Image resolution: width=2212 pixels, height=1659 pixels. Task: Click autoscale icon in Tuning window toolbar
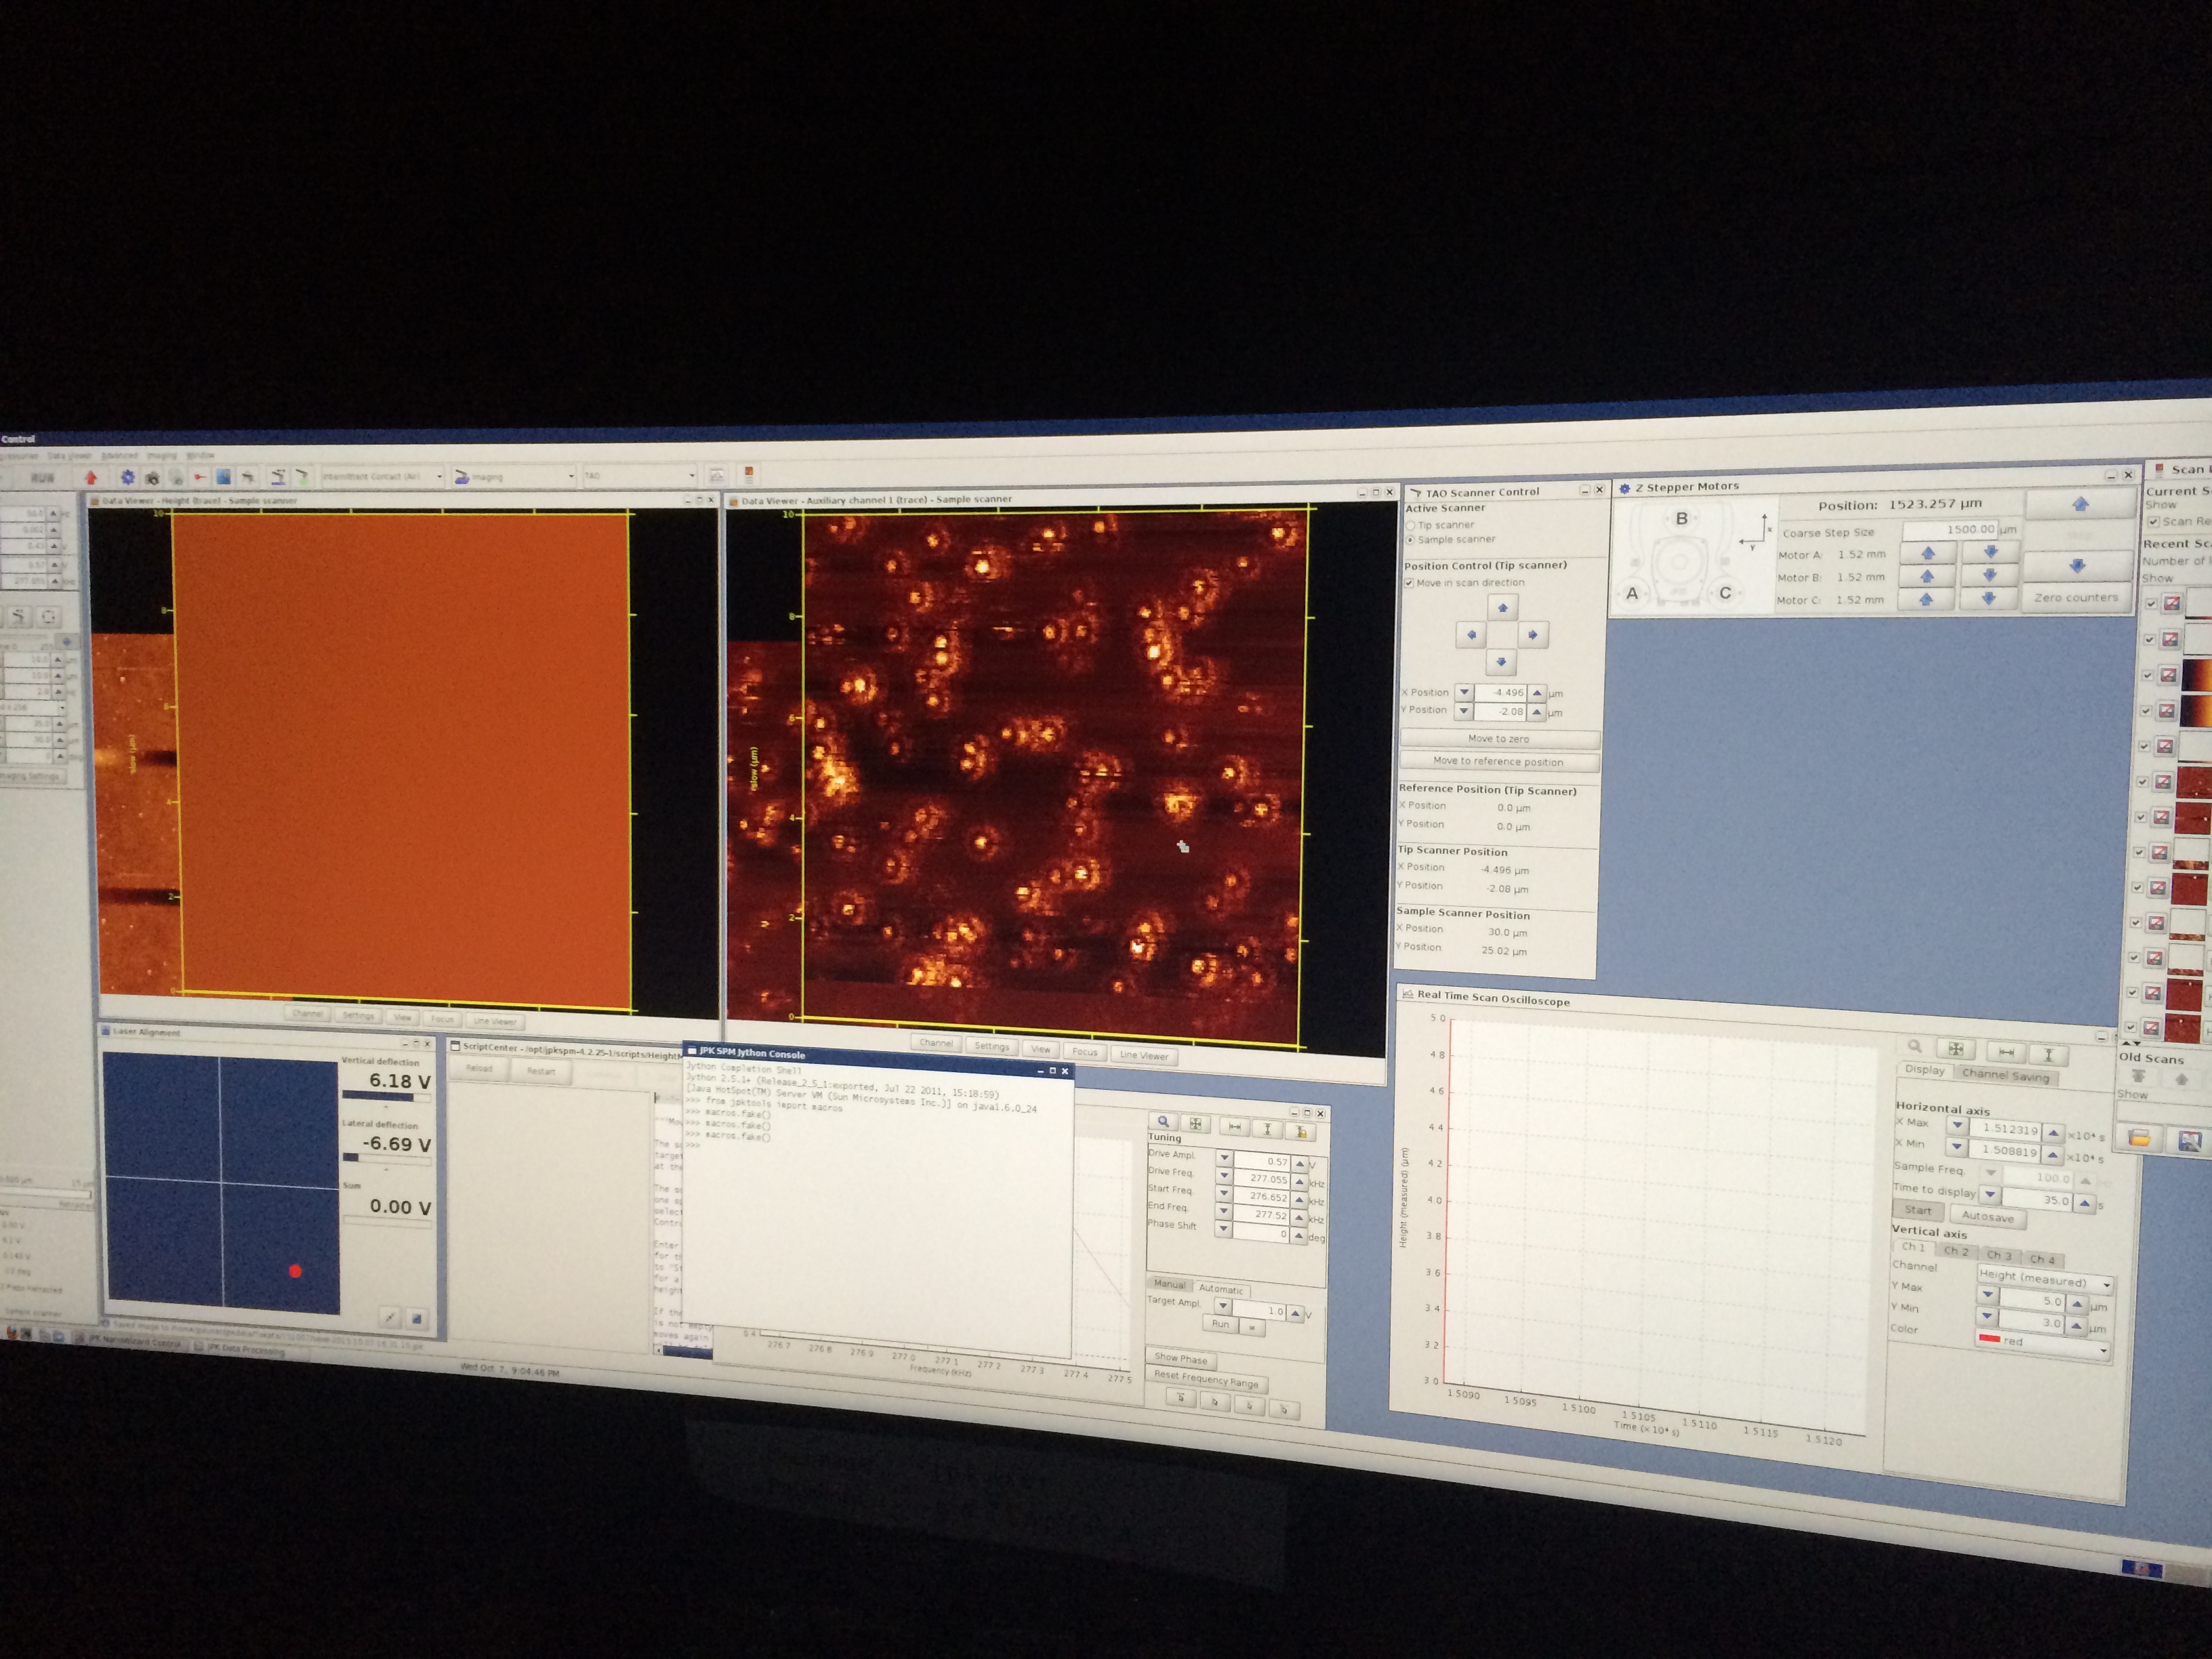click(1195, 1124)
